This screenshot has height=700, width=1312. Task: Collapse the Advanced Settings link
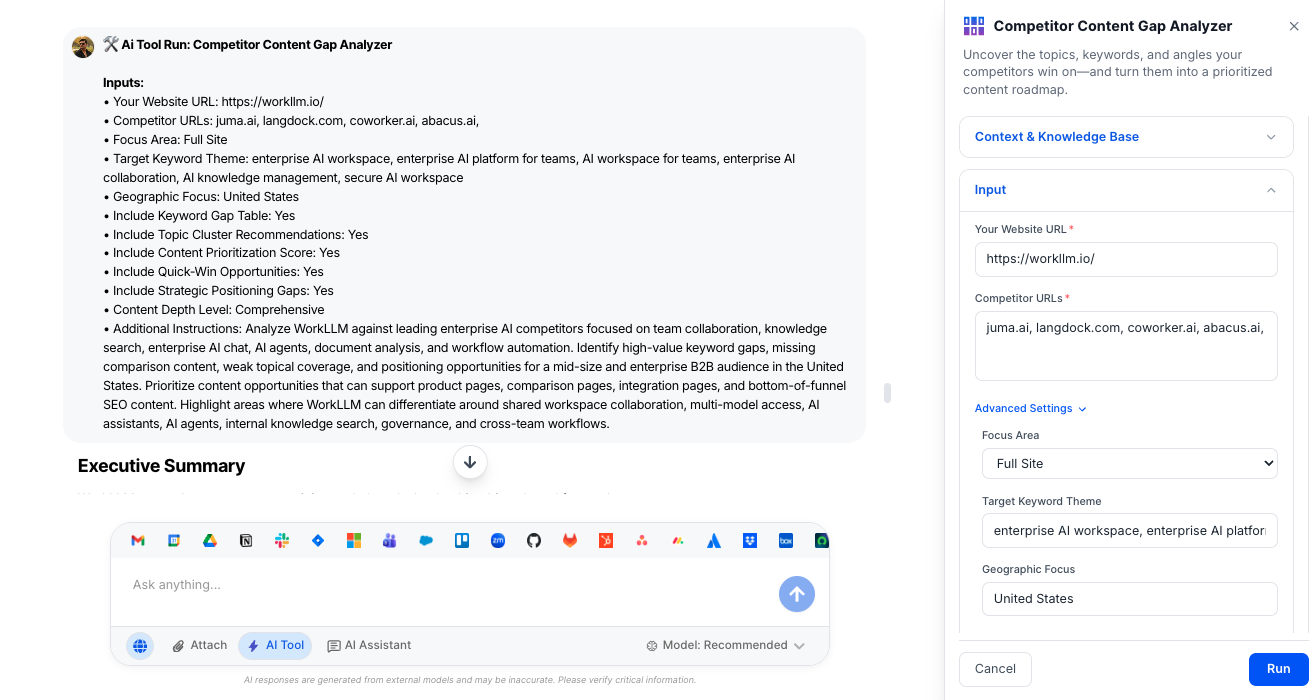[1030, 408]
